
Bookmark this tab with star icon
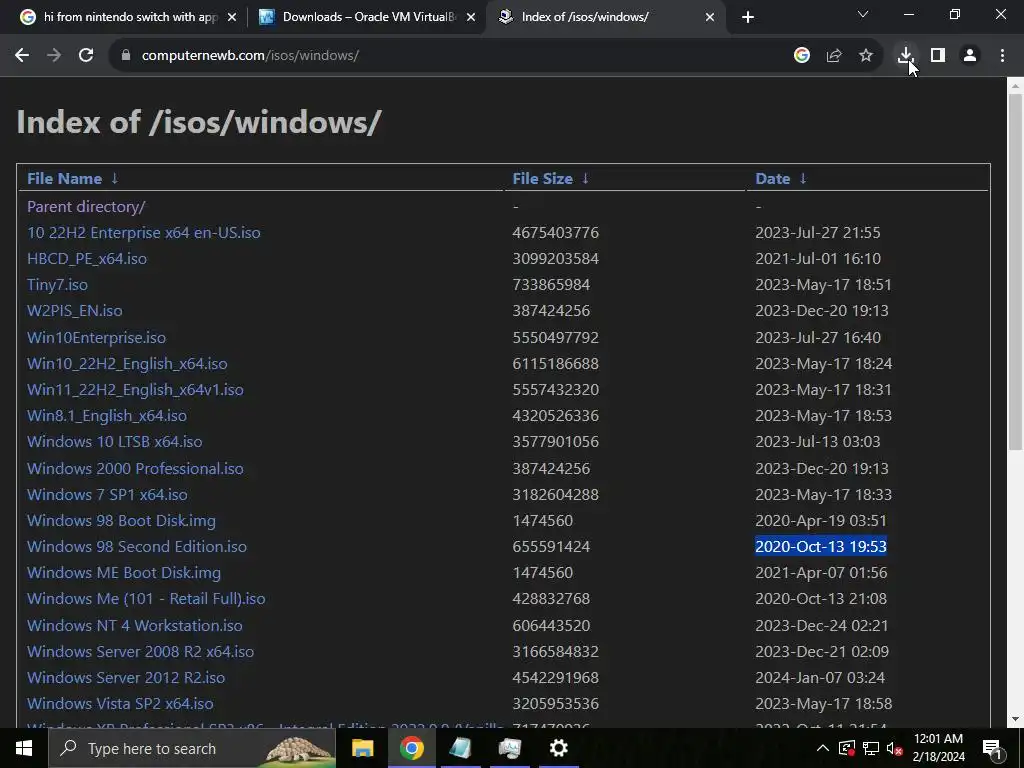866,56
